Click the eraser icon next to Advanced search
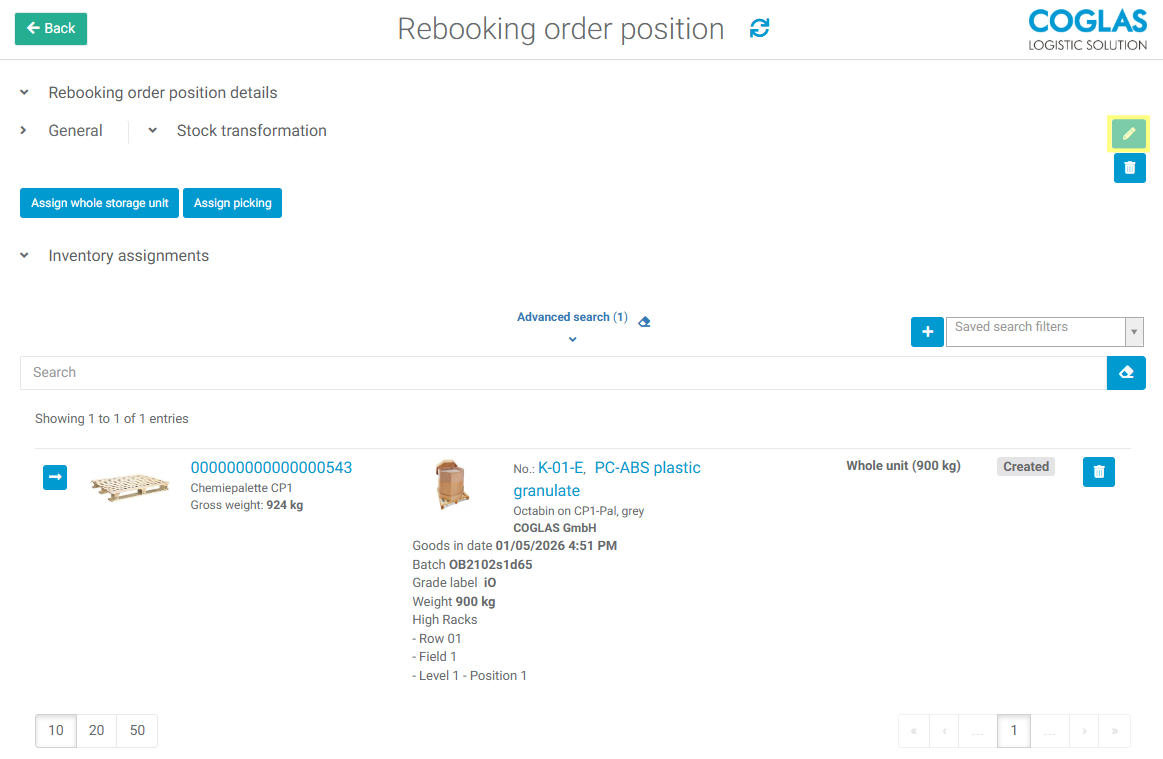This screenshot has height=759, width=1163. 644,322
